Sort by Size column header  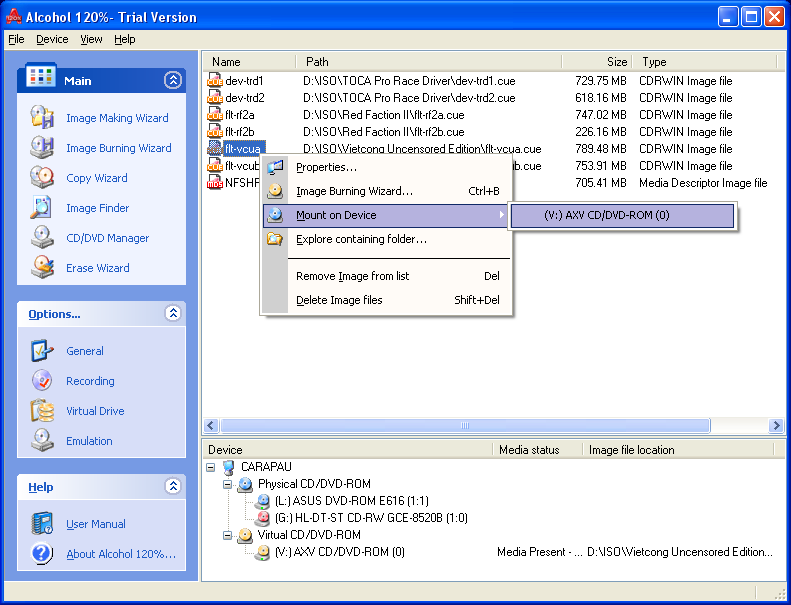pos(596,62)
